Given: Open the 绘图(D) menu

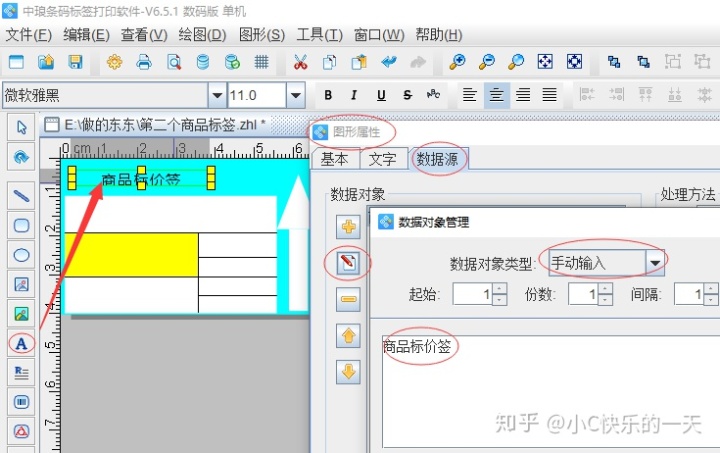Looking at the screenshot, I should pos(202,35).
